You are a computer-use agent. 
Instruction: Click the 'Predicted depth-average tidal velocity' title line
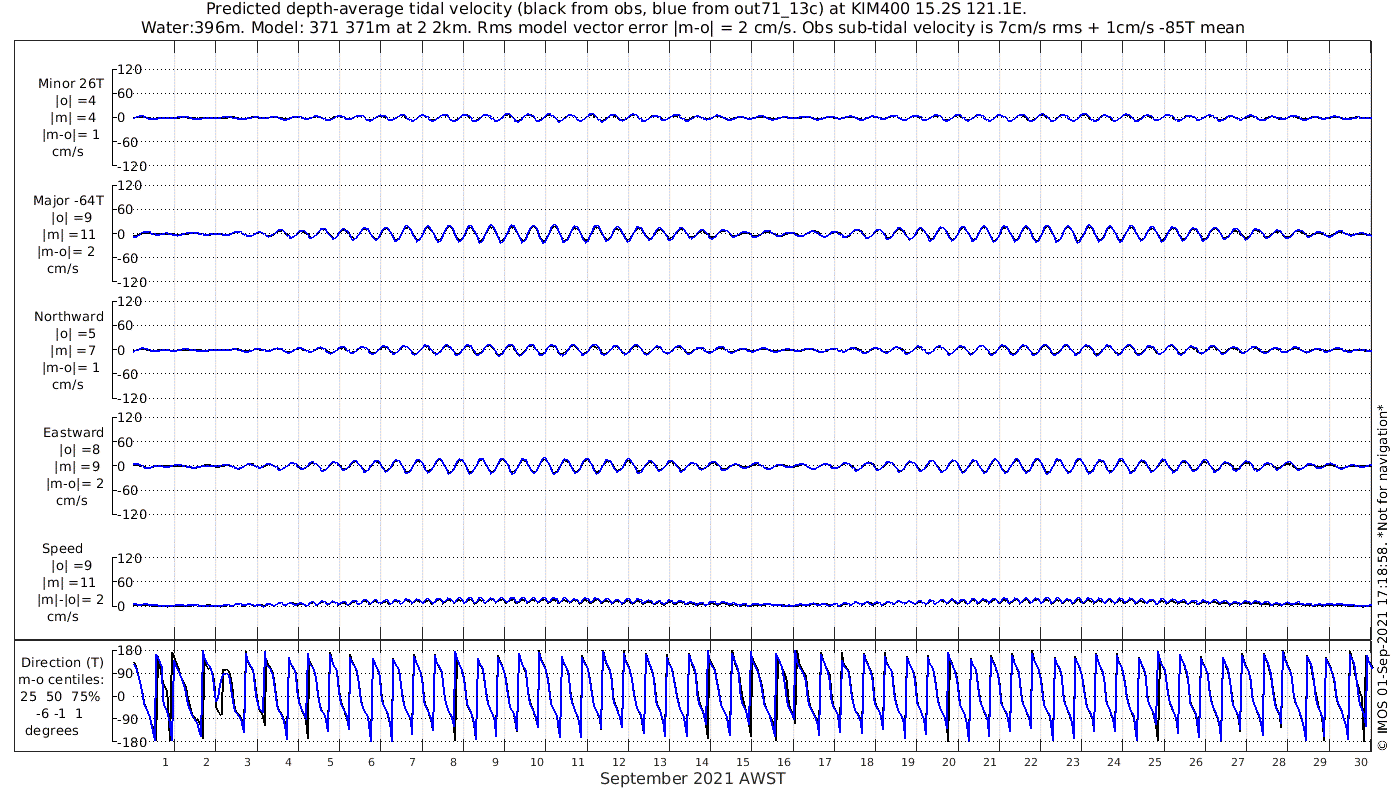pos(616,9)
